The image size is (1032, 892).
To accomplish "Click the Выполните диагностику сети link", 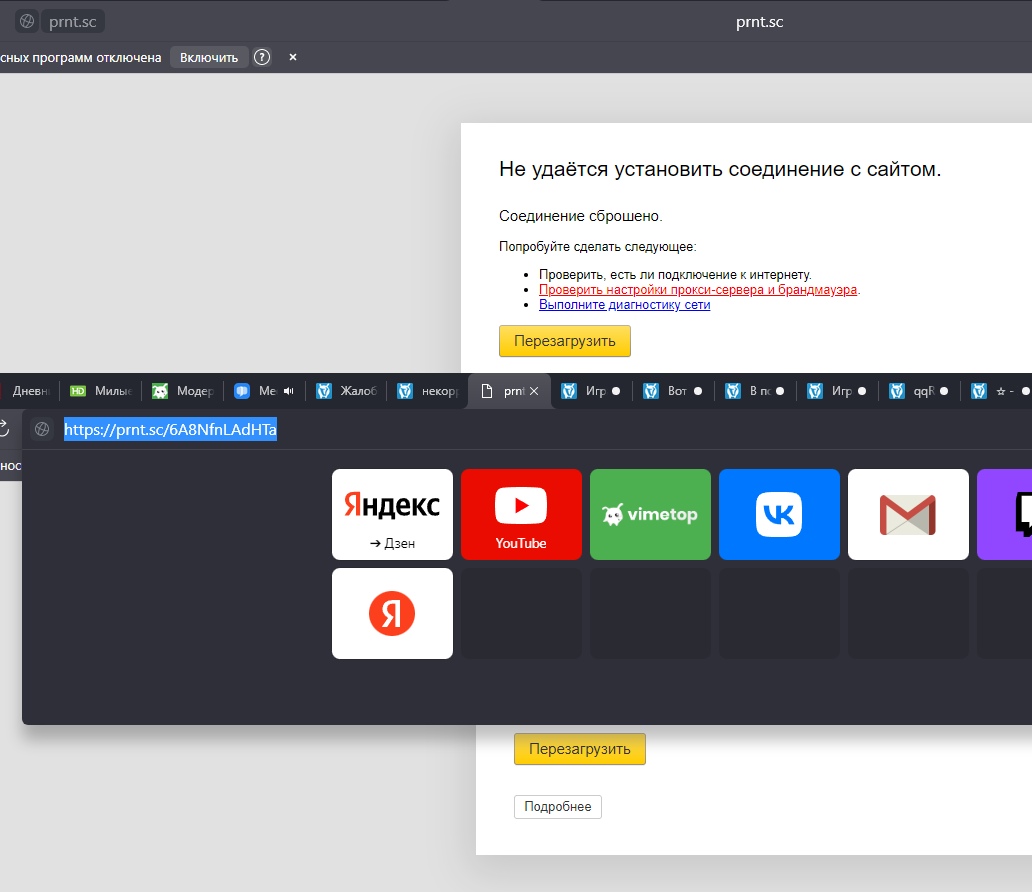I will pyautogui.click(x=624, y=305).
